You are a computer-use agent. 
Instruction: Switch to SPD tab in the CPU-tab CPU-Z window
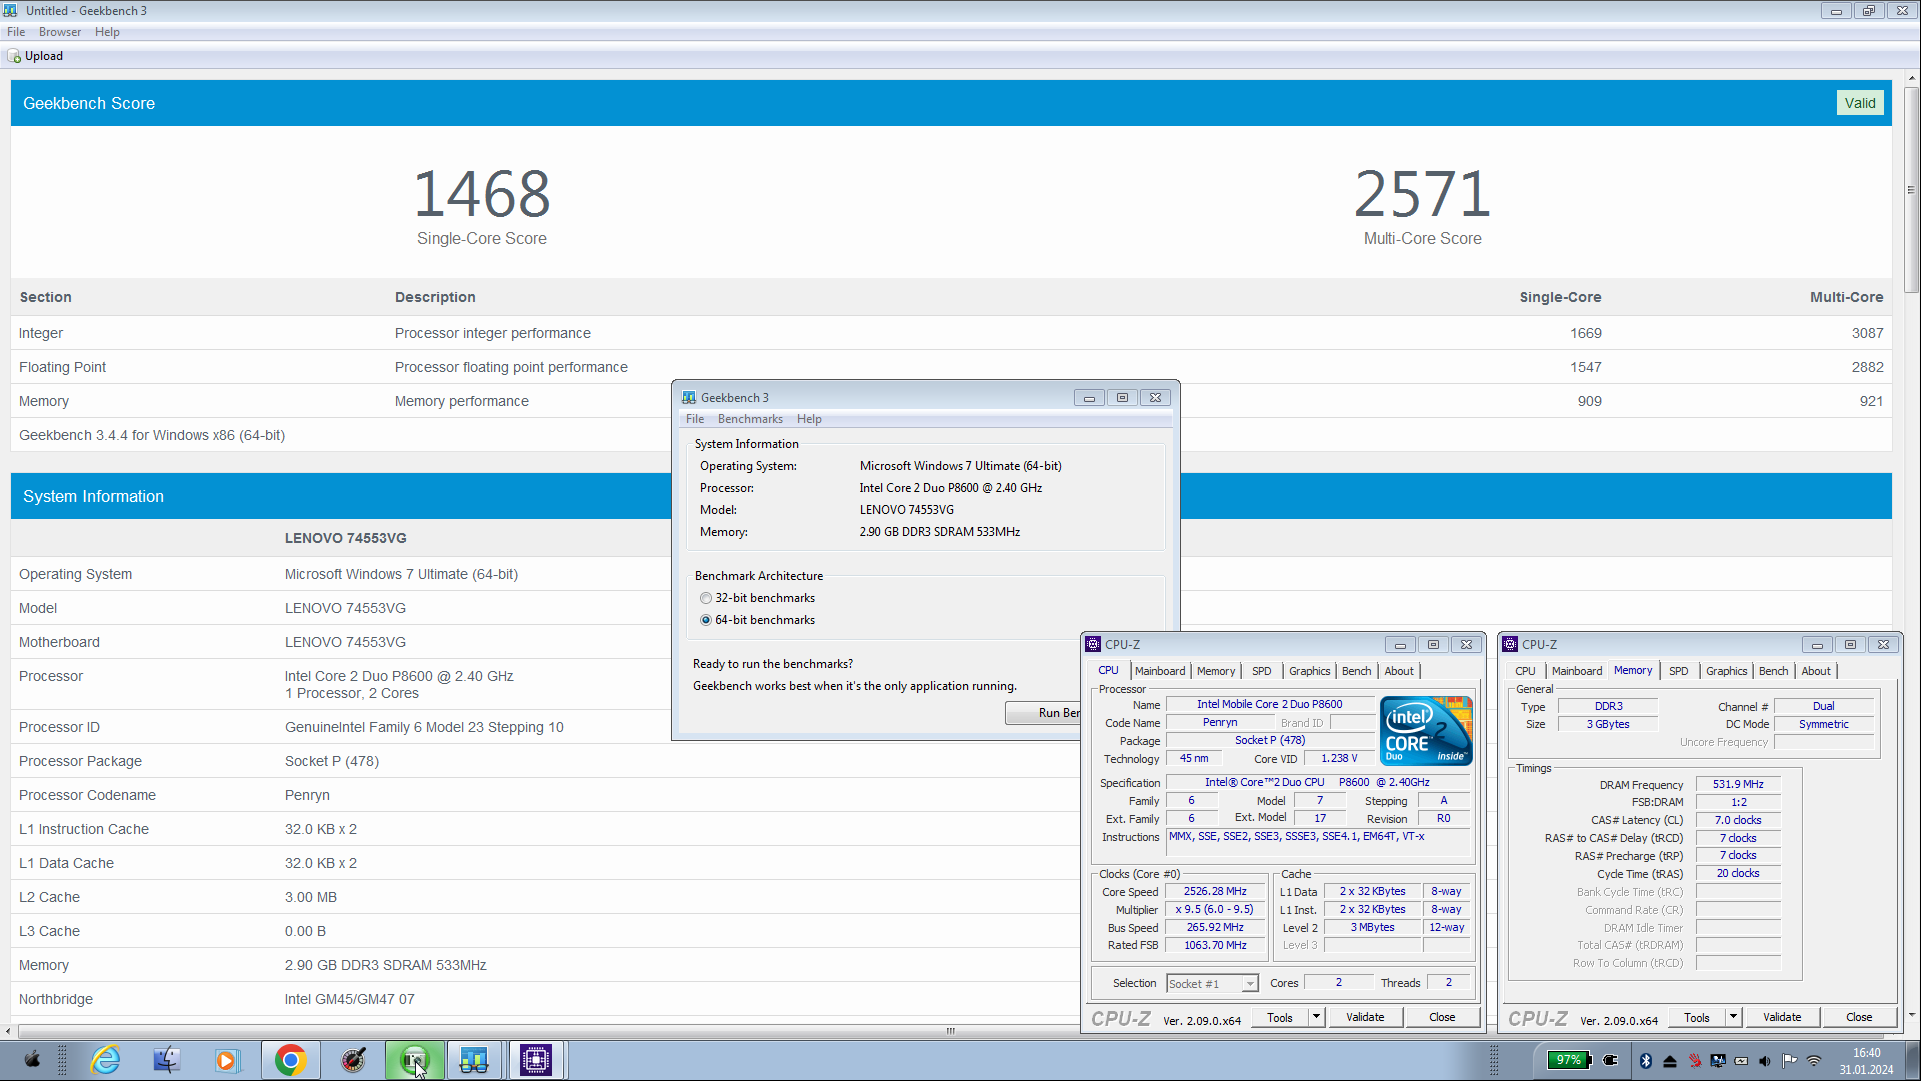pyautogui.click(x=1262, y=671)
